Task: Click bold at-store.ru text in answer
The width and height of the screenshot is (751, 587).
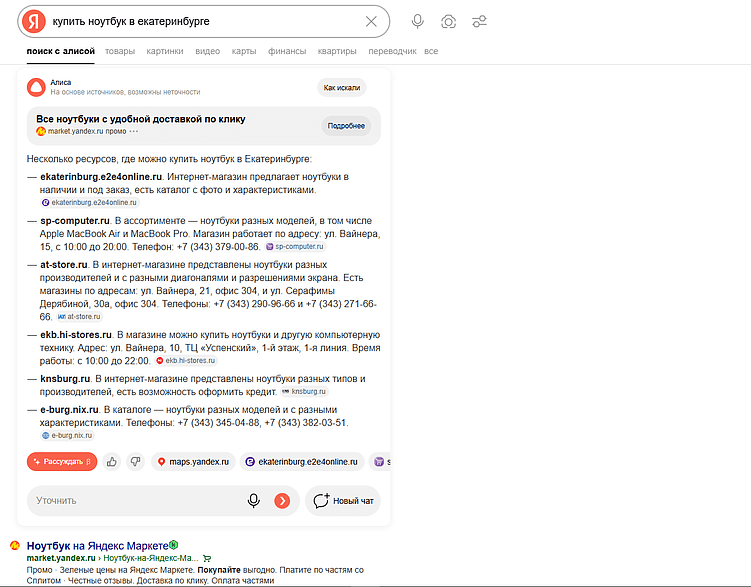Action: pyautogui.click(x=64, y=265)
